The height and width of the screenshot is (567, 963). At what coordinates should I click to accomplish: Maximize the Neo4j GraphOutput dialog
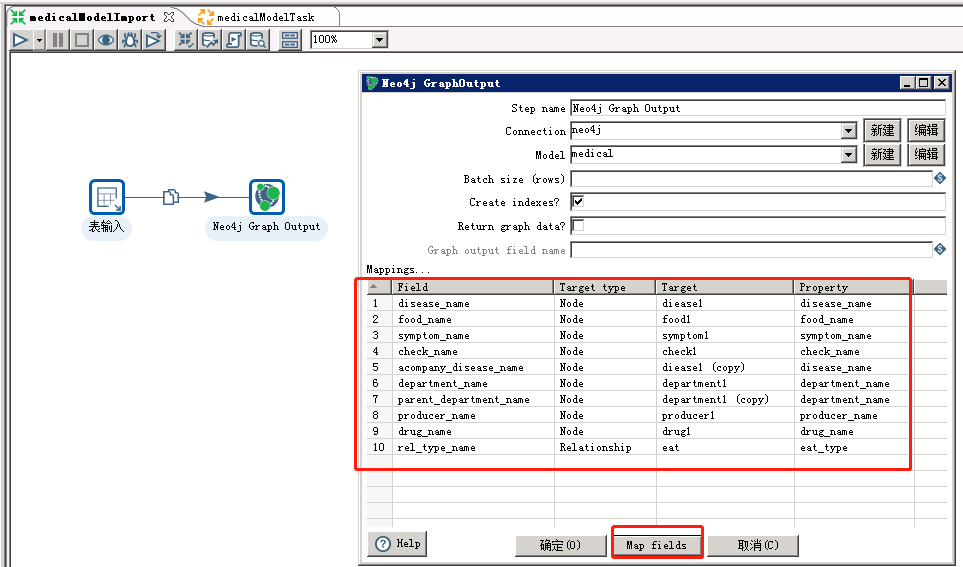(x=924, y=82)
